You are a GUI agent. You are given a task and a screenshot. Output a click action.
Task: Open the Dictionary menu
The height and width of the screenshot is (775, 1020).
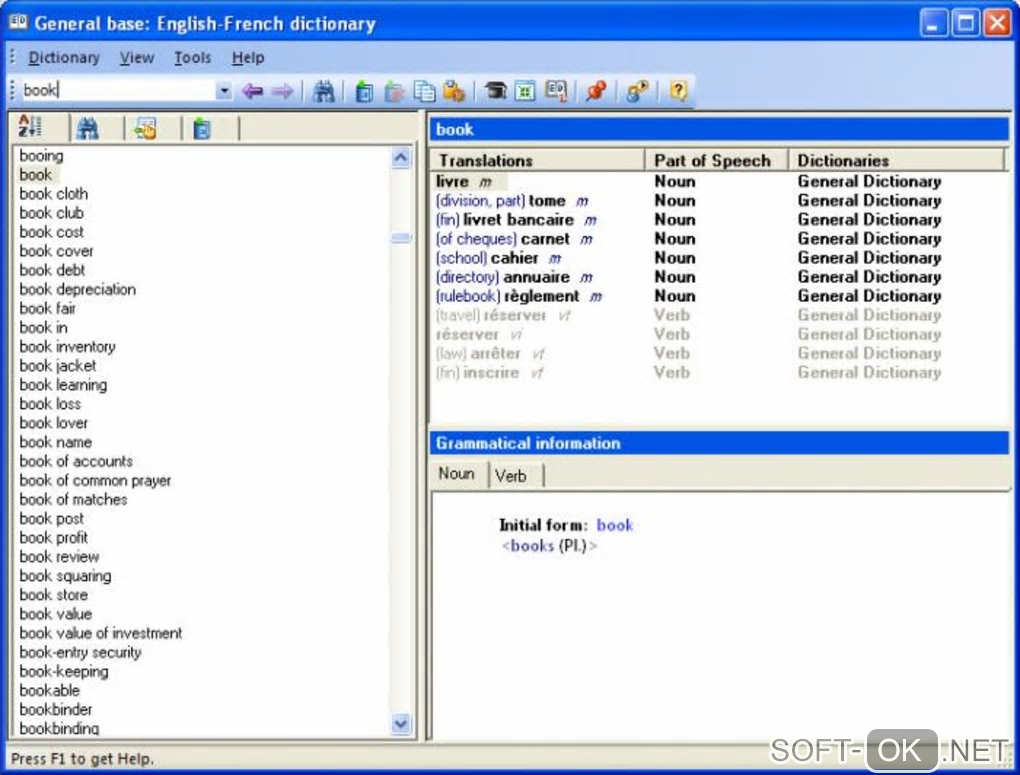click(64, 58)
